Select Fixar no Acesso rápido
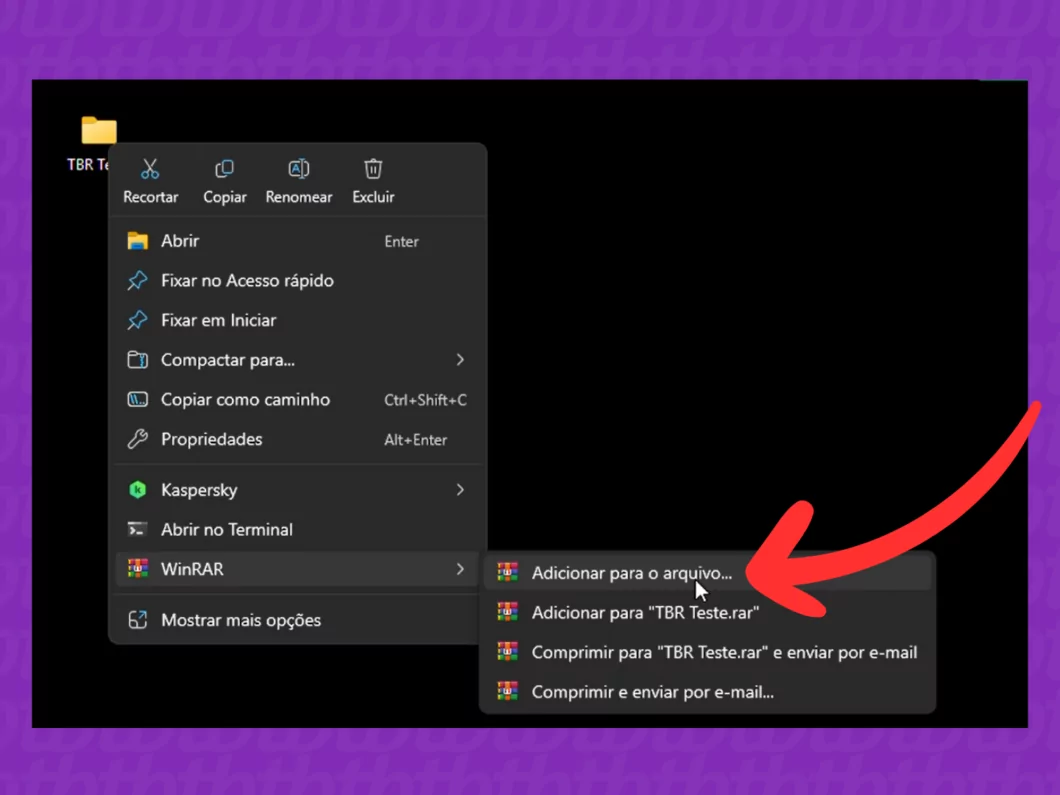1060x795 pixels. [297, 281]
